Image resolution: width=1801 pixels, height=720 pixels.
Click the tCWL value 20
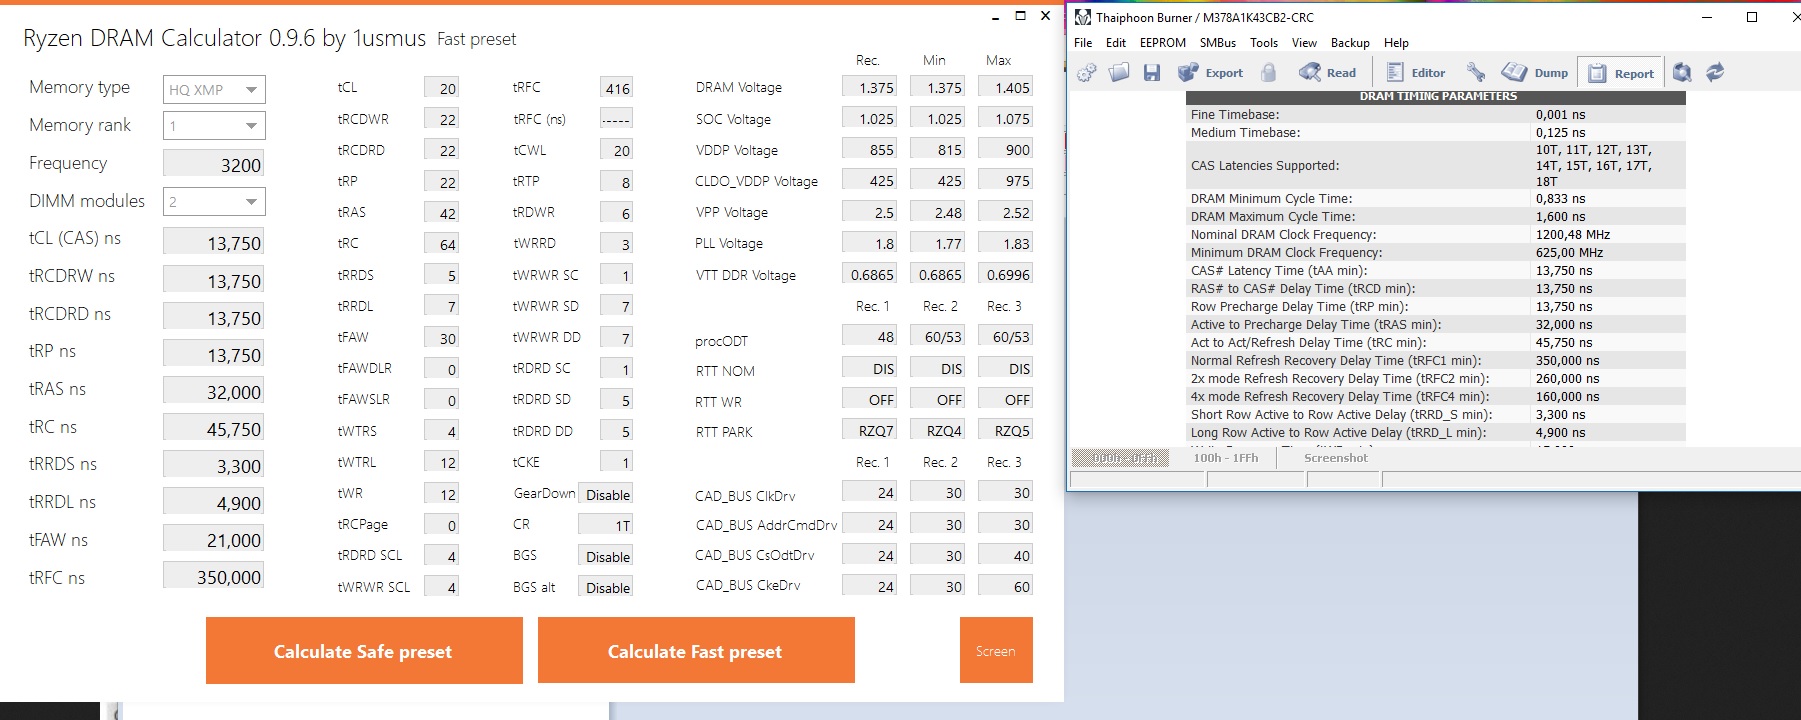tap(616, 150)
